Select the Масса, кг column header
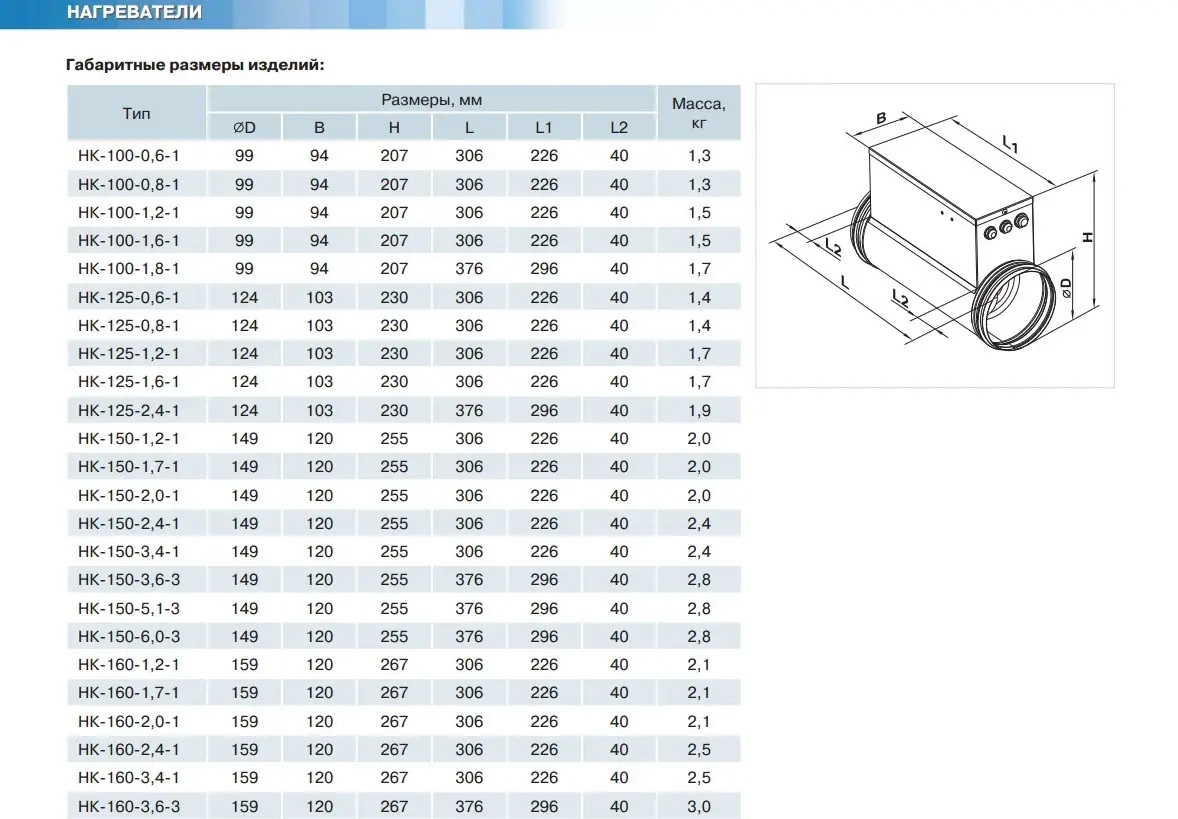Screen dimensions: 1178x819 [699, 113]
